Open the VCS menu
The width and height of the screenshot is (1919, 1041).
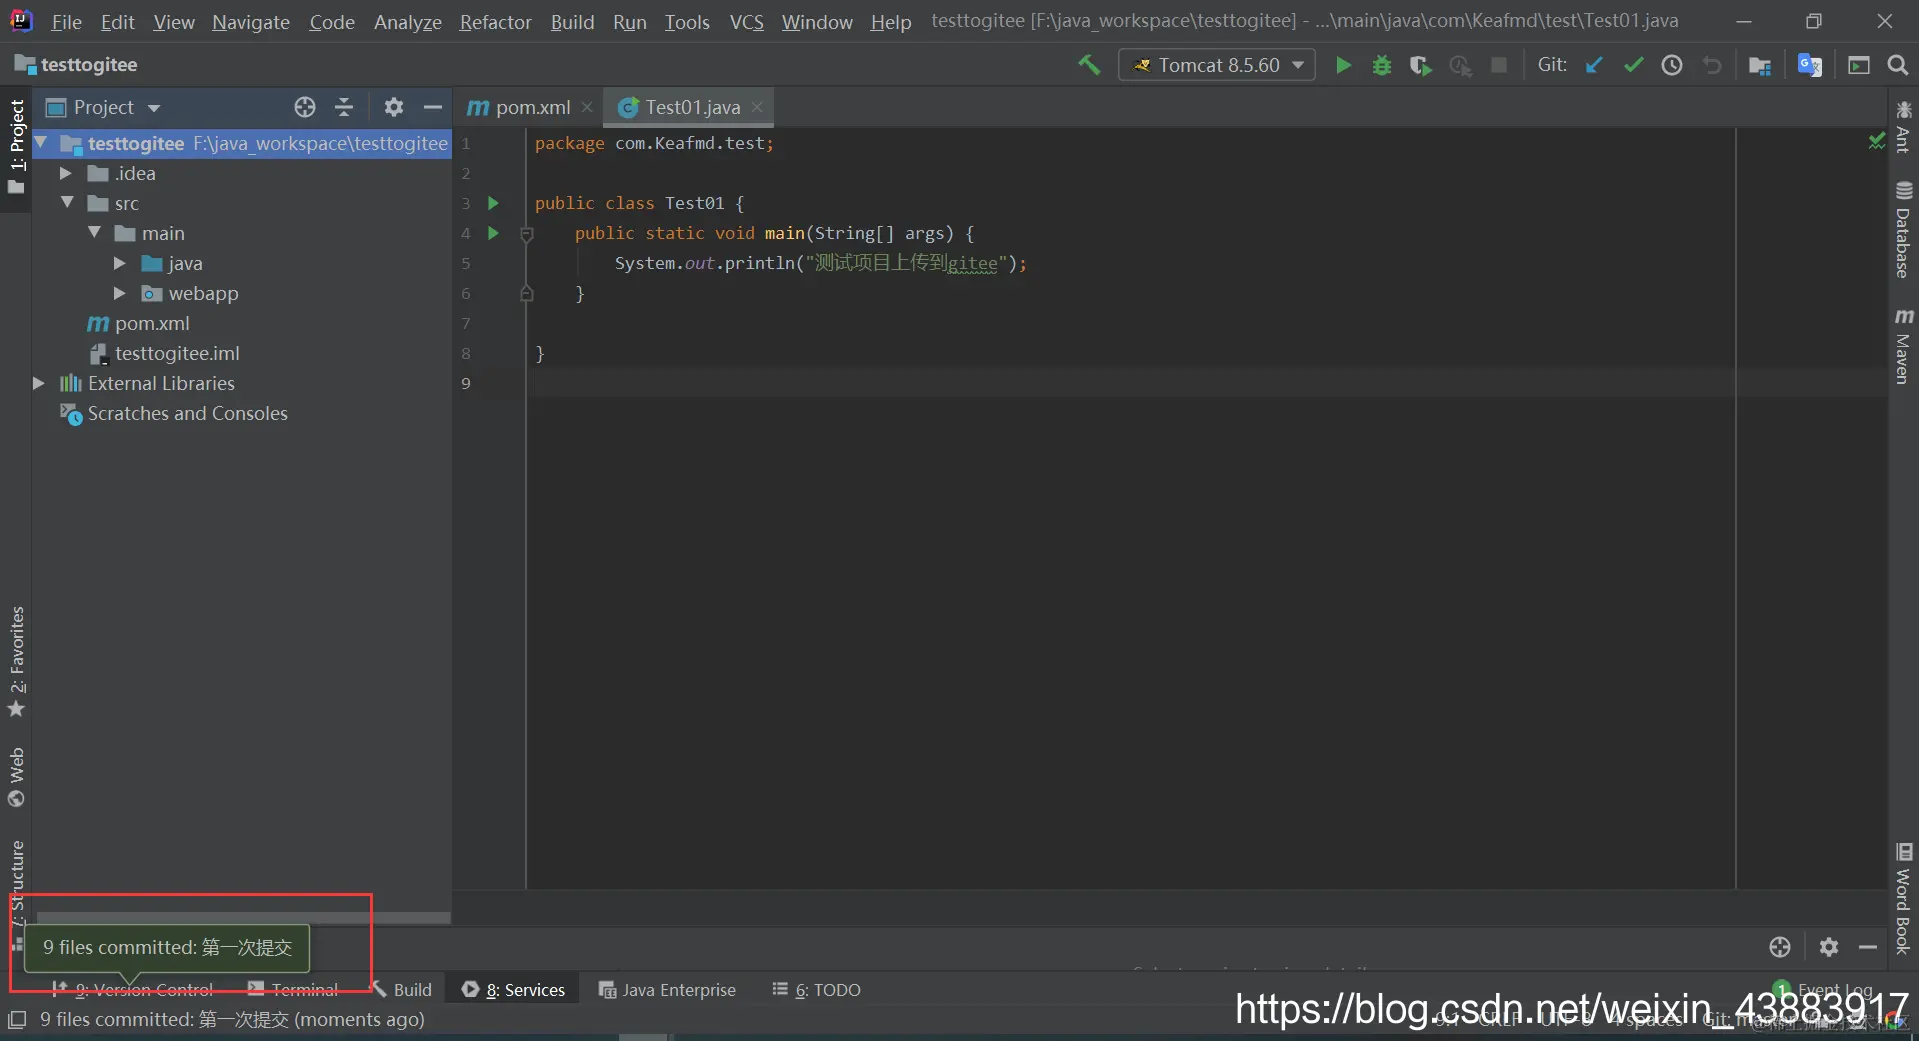click(746, 21)
